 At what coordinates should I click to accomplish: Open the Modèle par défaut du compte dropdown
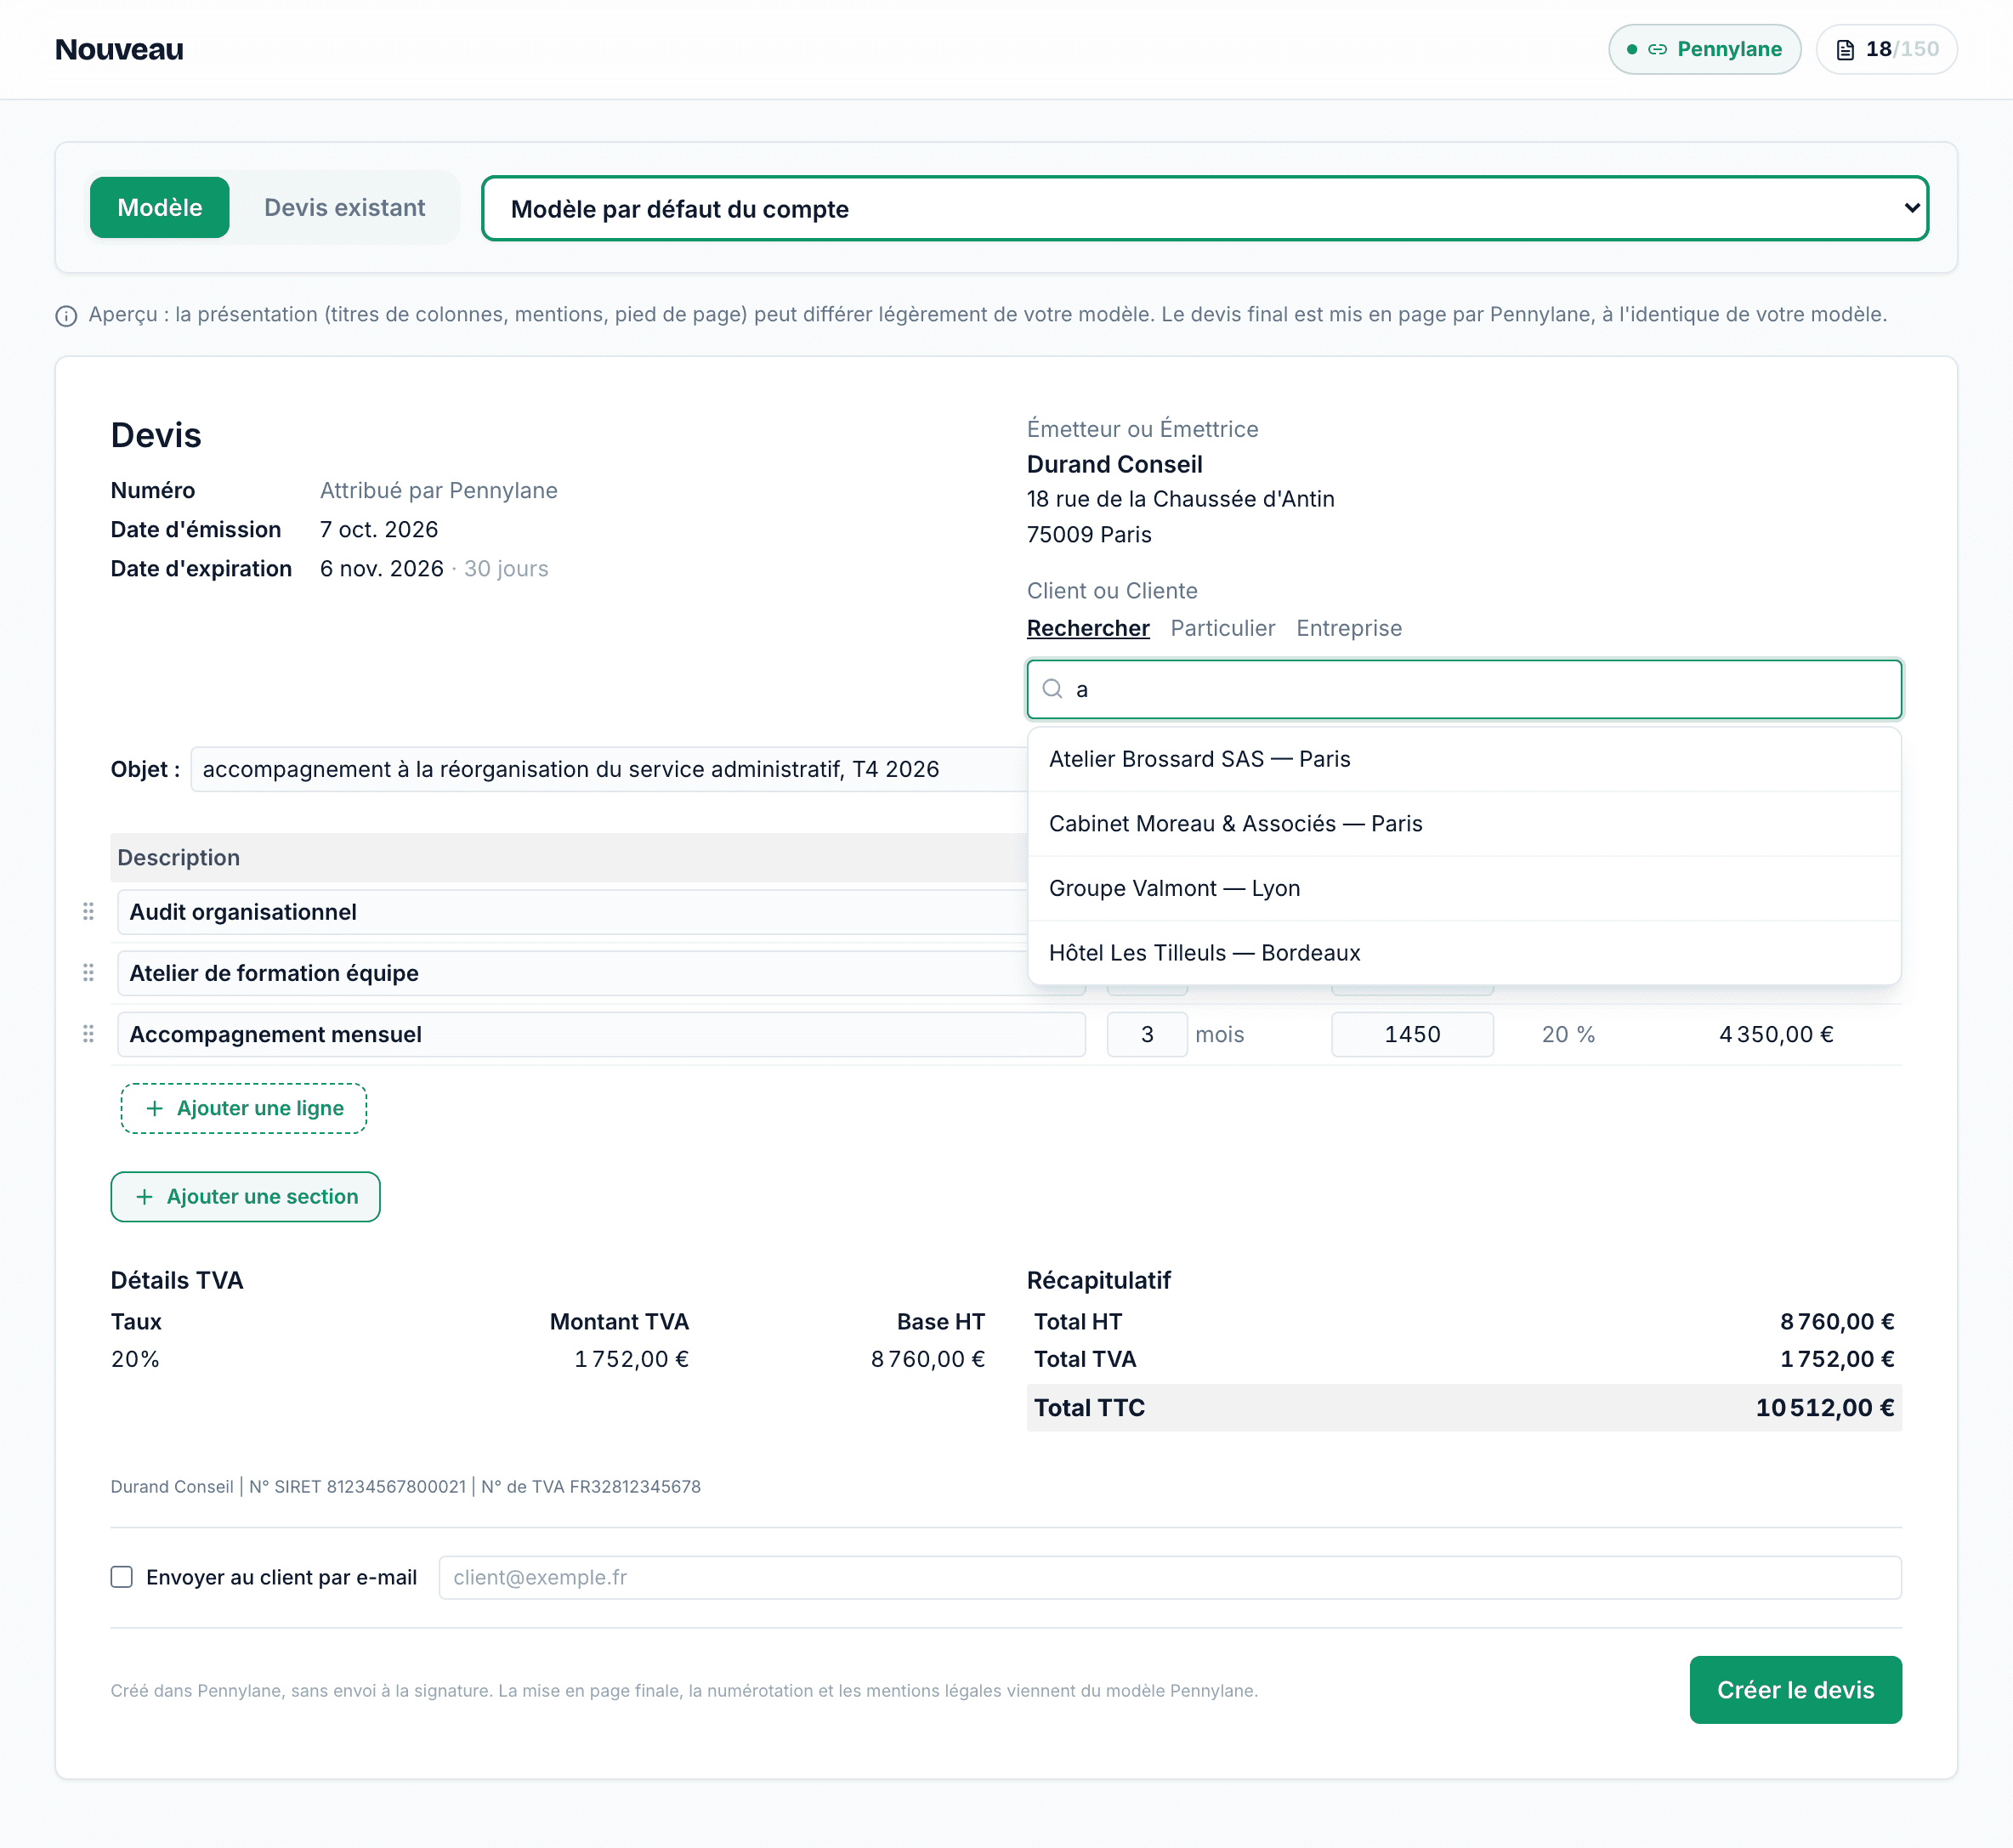1204,208
